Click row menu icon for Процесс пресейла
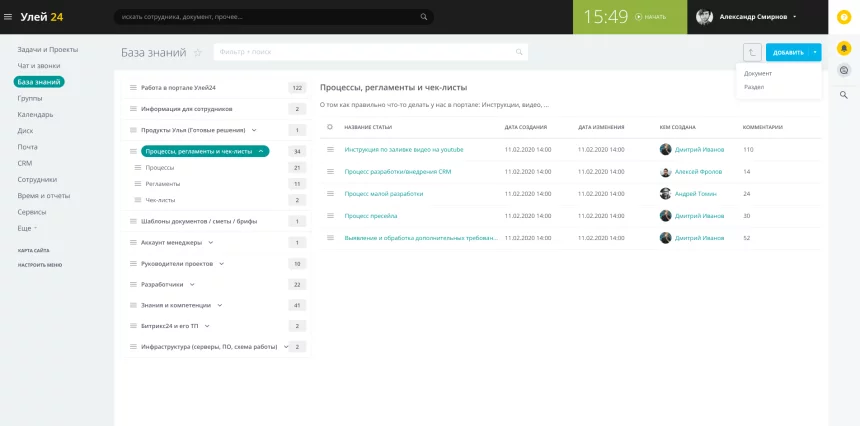The image size is (860, 426). pos(330,215)
